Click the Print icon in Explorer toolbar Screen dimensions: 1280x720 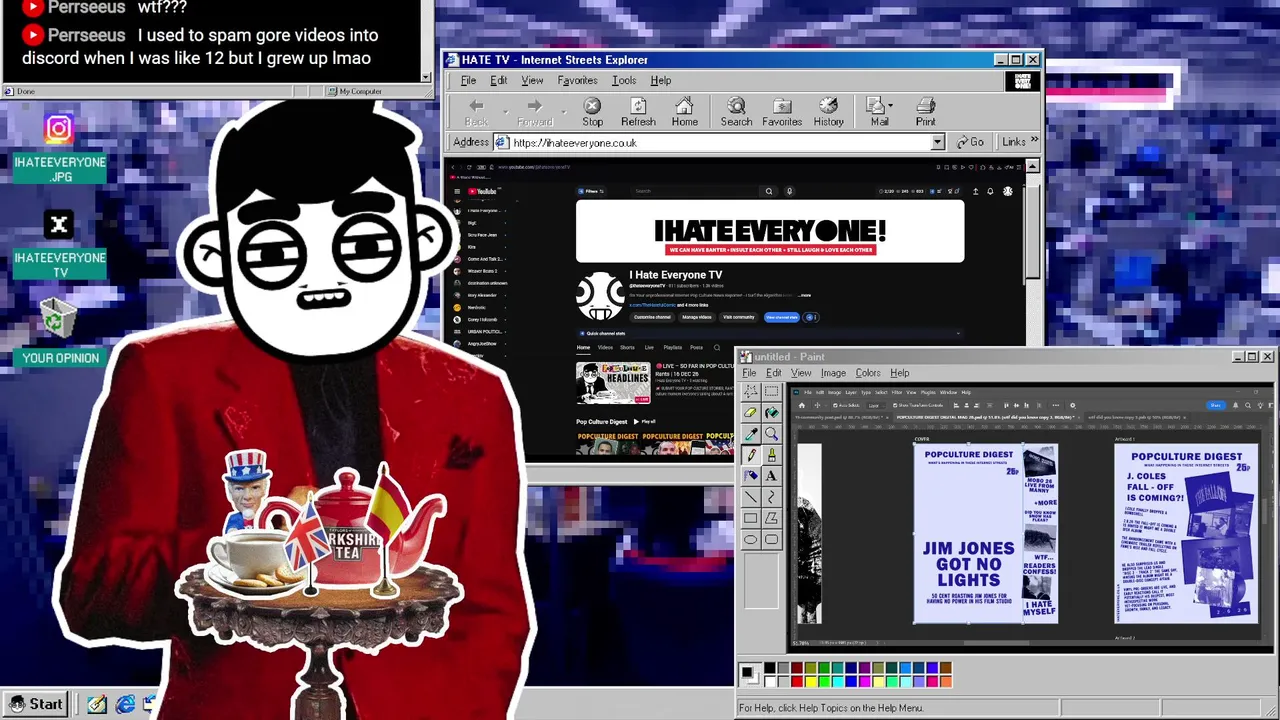pyautogui.click(x=926, y=112)
